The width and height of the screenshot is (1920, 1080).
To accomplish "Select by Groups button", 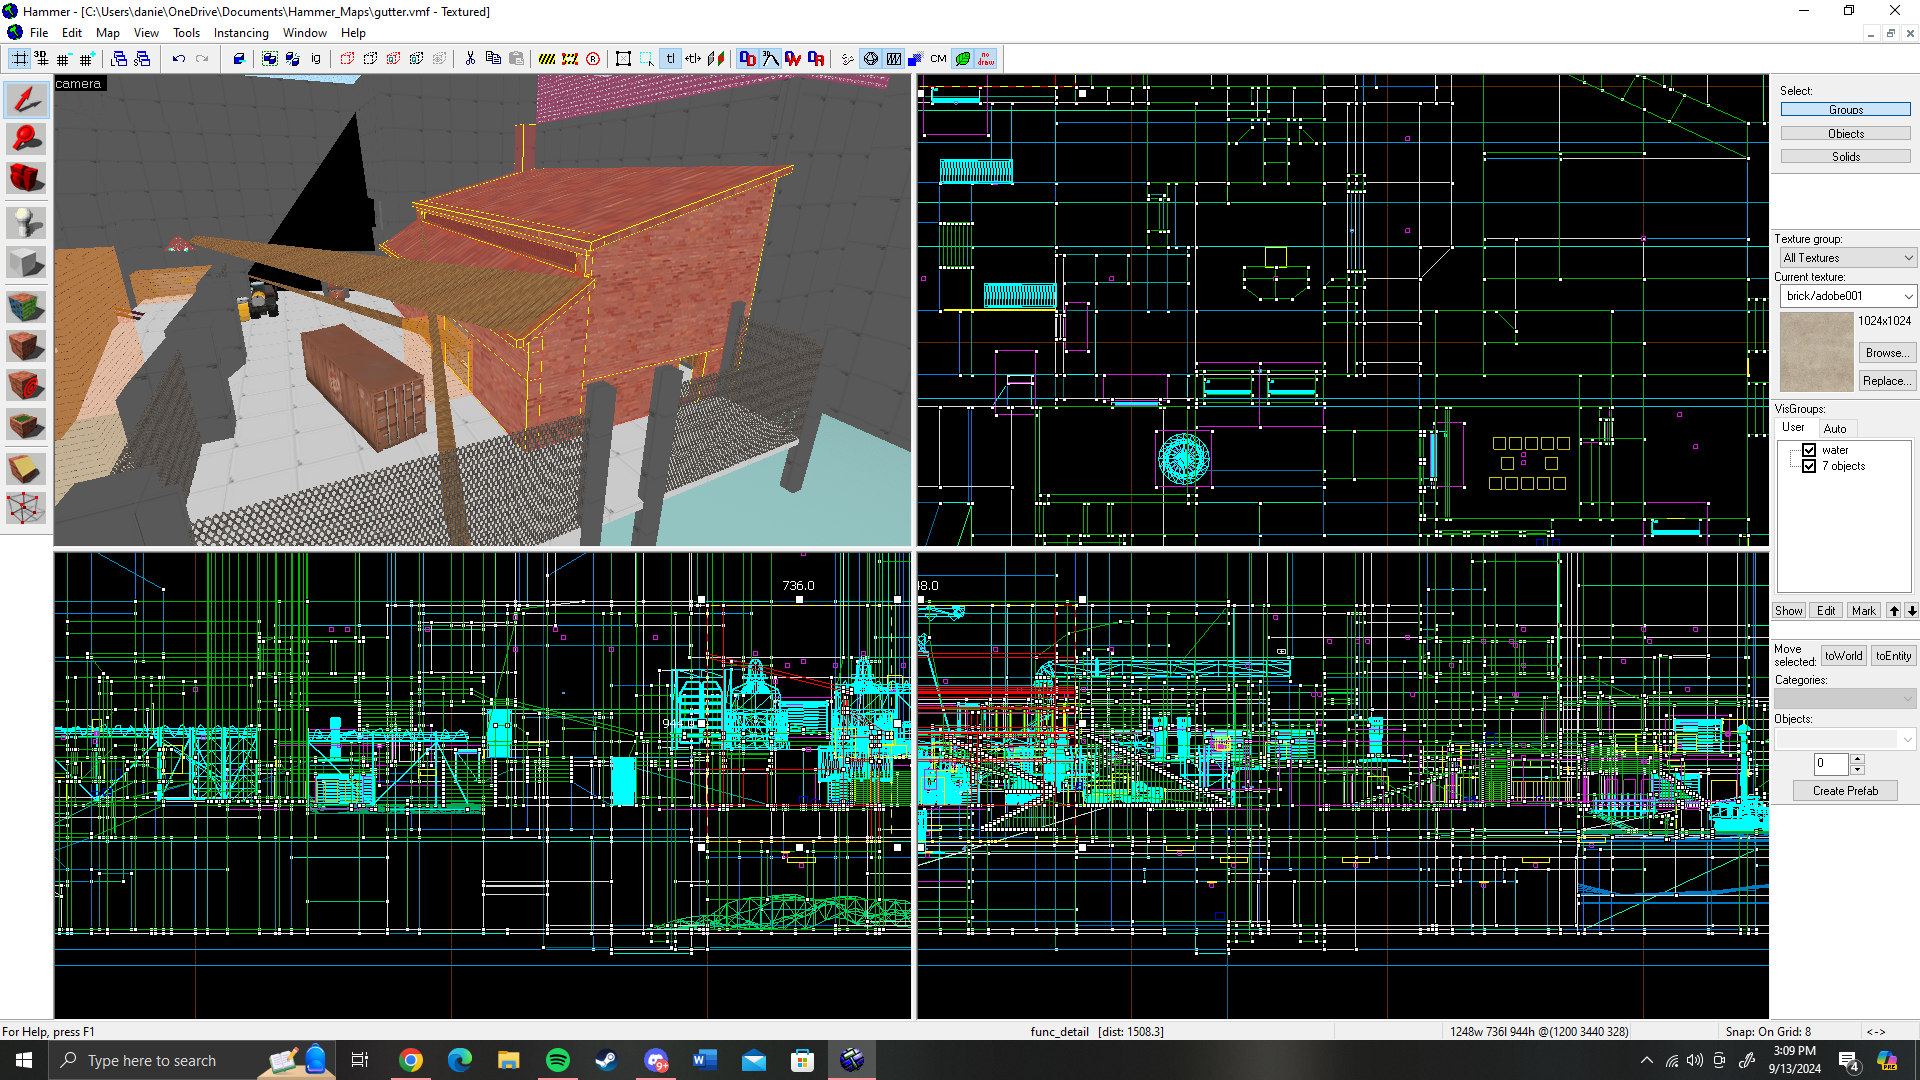I will tap(1846, 110).
